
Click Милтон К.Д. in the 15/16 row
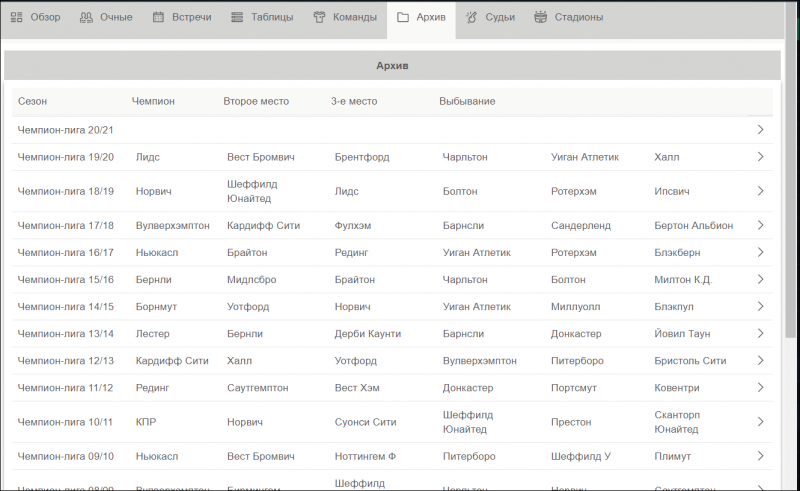(683, 280)
